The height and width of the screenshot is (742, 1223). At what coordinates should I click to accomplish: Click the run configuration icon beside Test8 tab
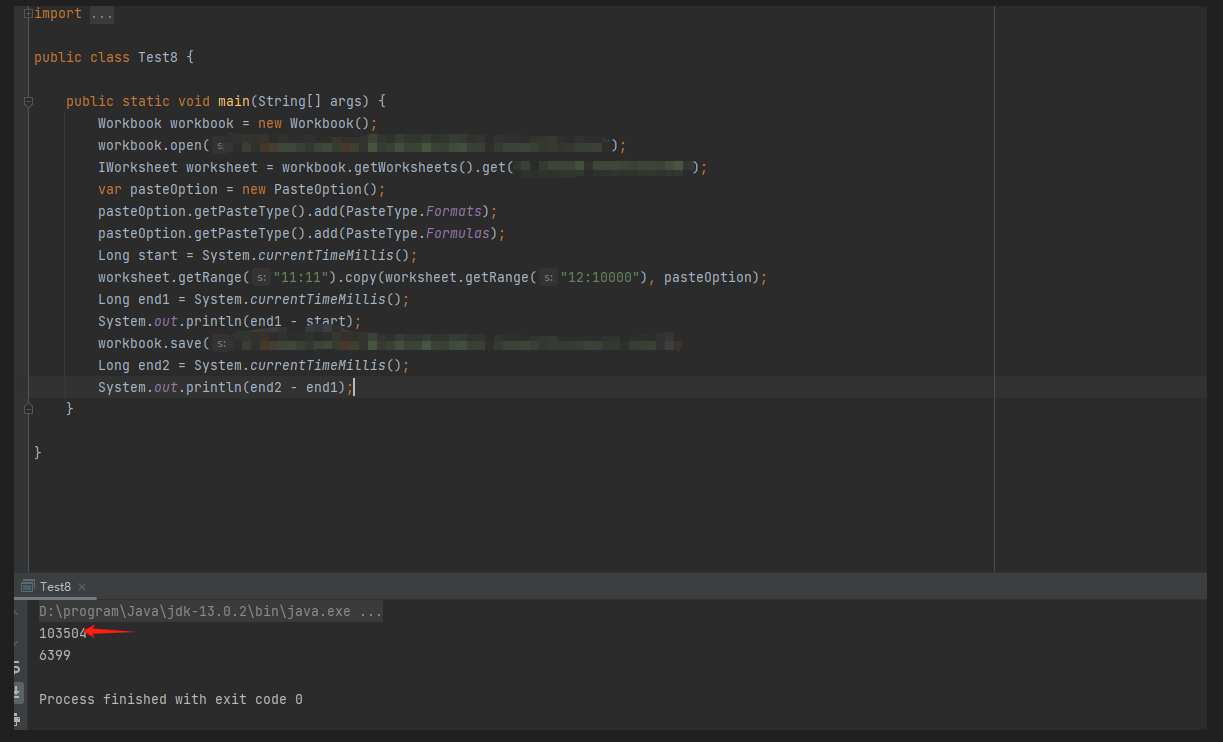click(x=28, y=586)
